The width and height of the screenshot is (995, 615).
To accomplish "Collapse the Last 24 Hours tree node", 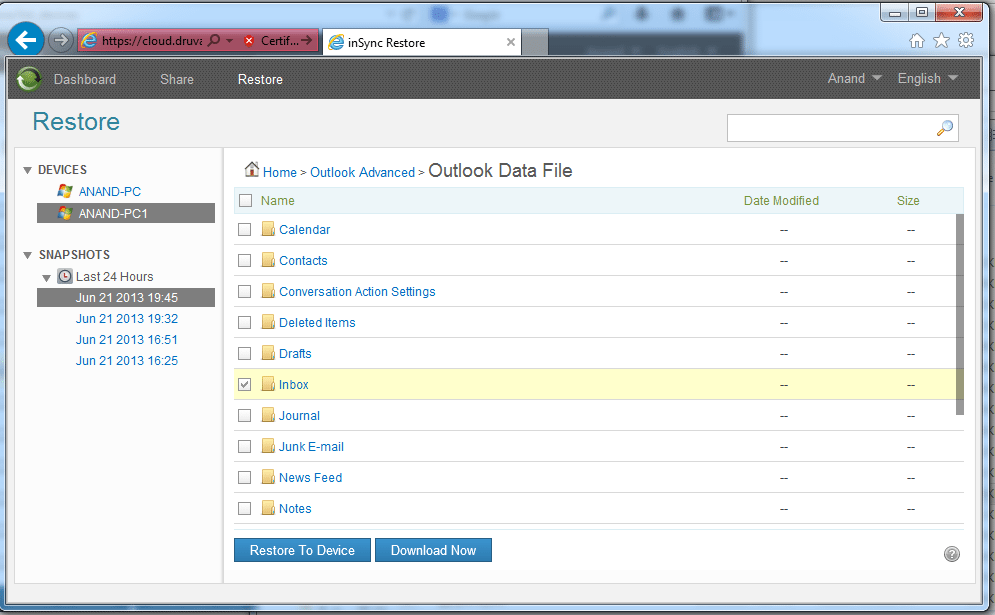I will tap(46, 277).
